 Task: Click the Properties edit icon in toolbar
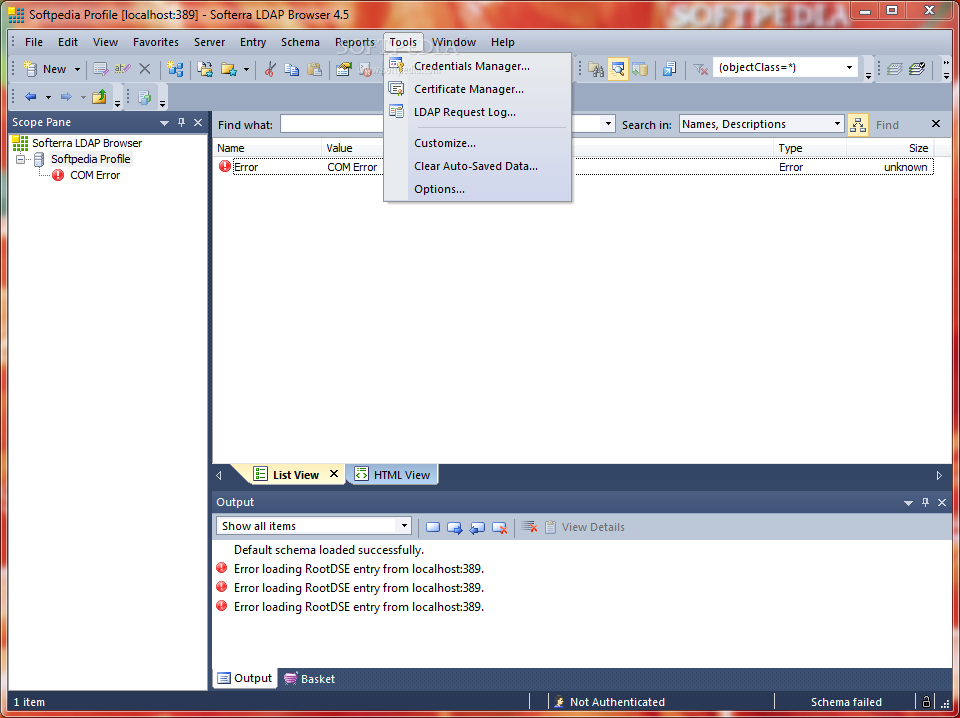pyautogui.click(x=100, y=69)
